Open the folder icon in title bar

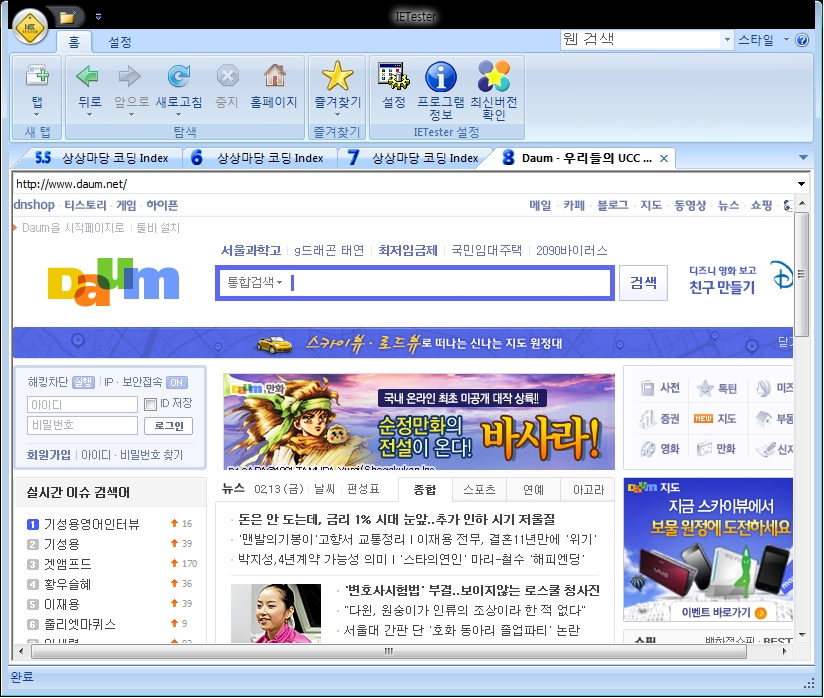click(67, 17)
